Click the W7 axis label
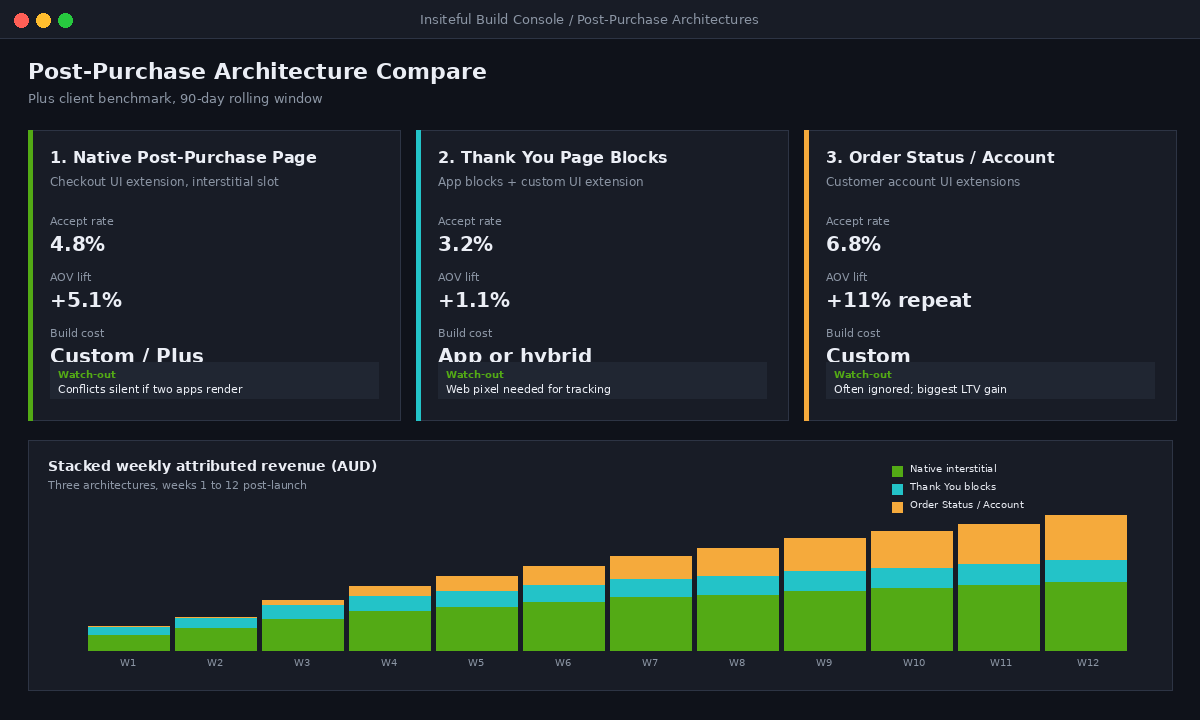Image resolution: width=1200 pixels, height=720 pixels. (x=650, y=663)
